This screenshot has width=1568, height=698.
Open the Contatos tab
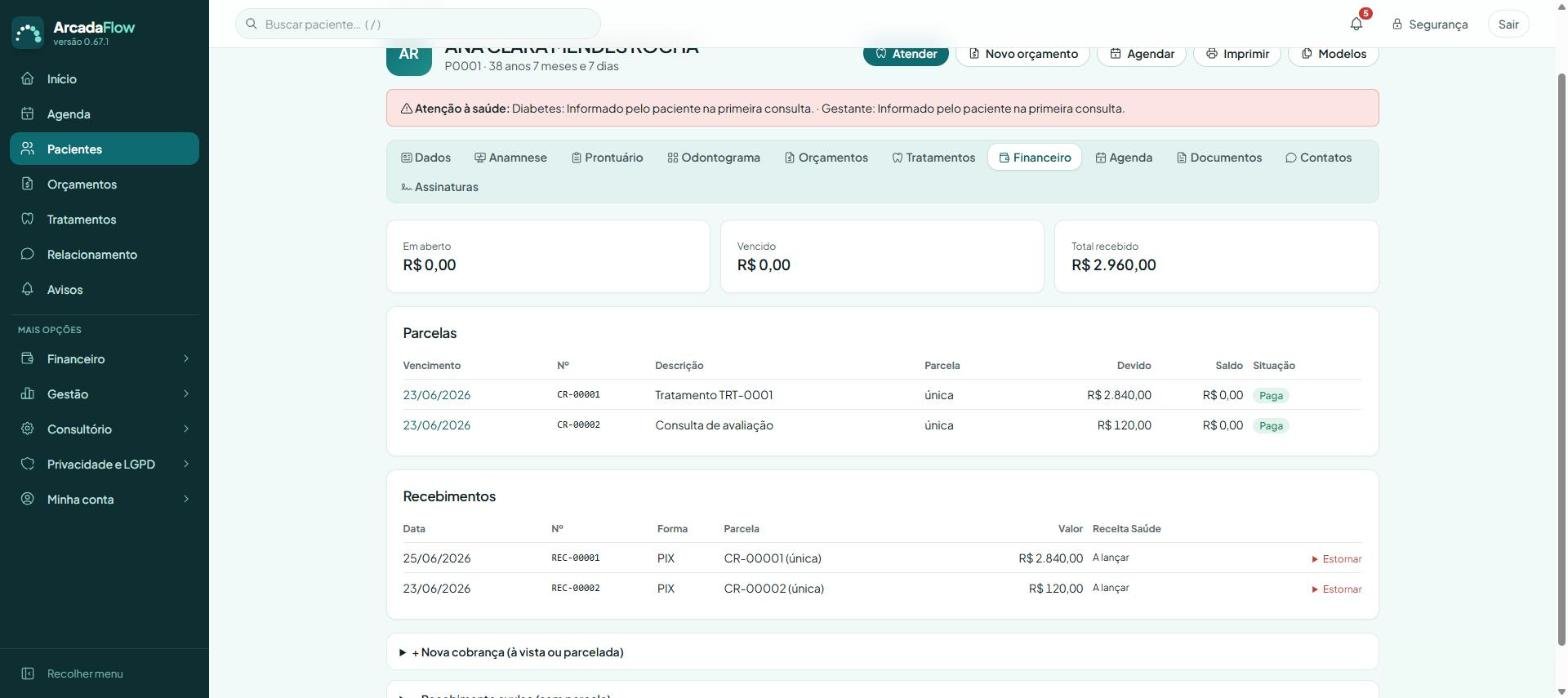click(x=1318, y=158)
